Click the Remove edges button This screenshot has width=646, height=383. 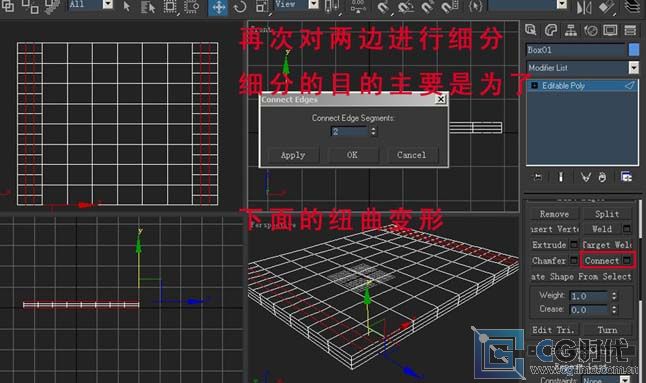(x=554, y=214)
